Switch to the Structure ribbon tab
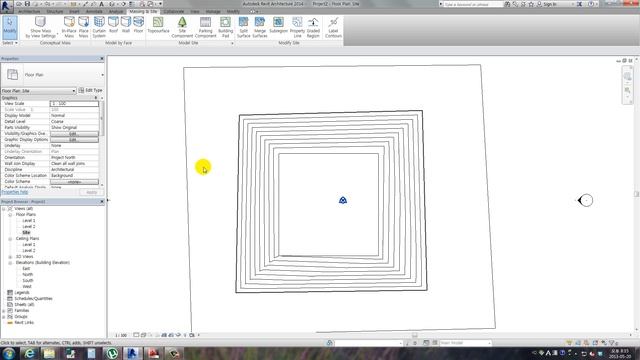Screen dimensions: 640x360 pos(55,11)
